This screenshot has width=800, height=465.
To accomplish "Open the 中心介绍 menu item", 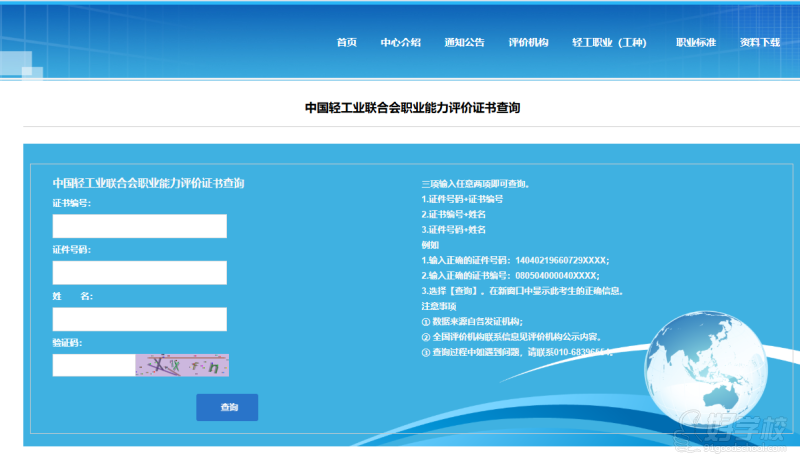I will tap(401, 42).
